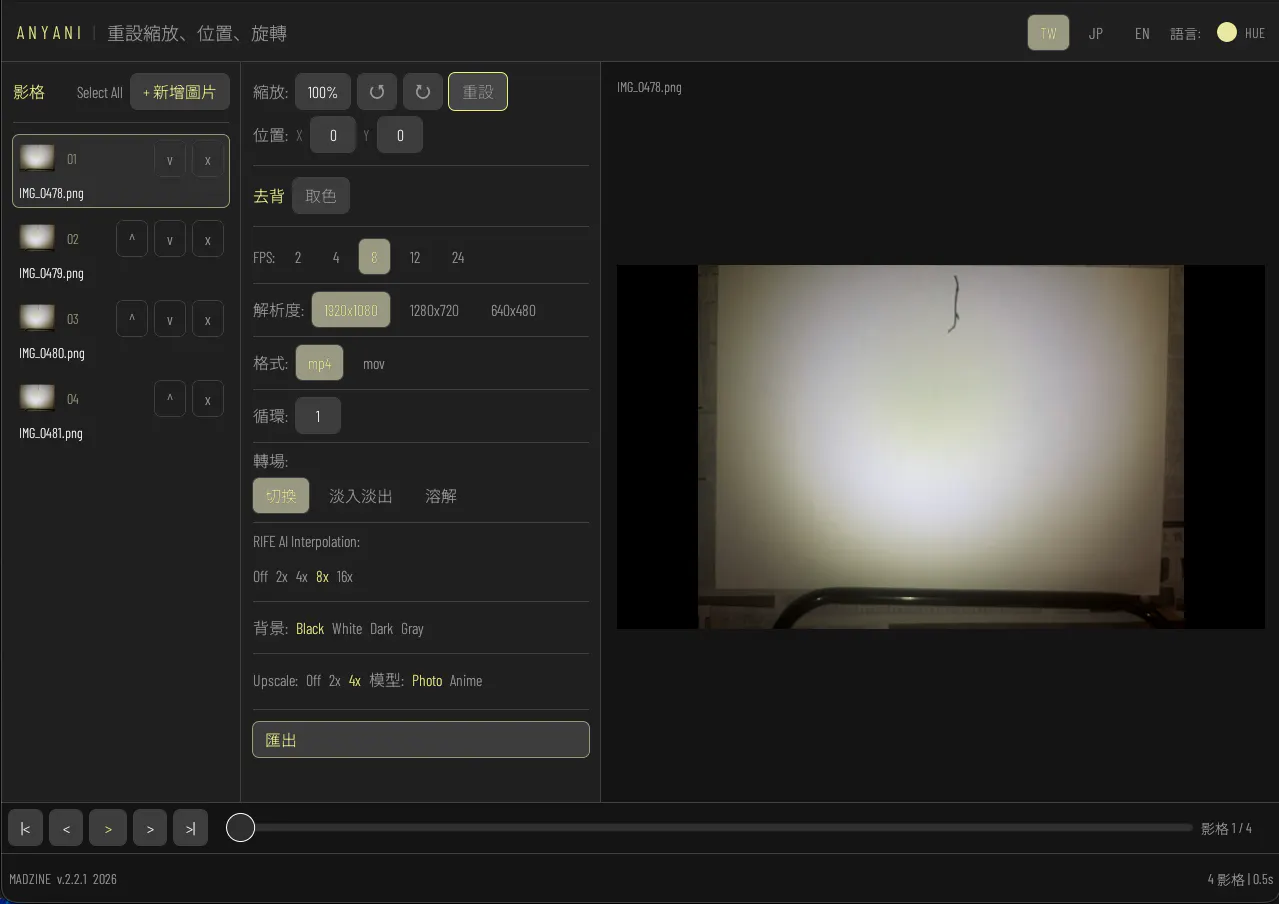
Task: Set Upscale to 2x
Action: (335, 680)
